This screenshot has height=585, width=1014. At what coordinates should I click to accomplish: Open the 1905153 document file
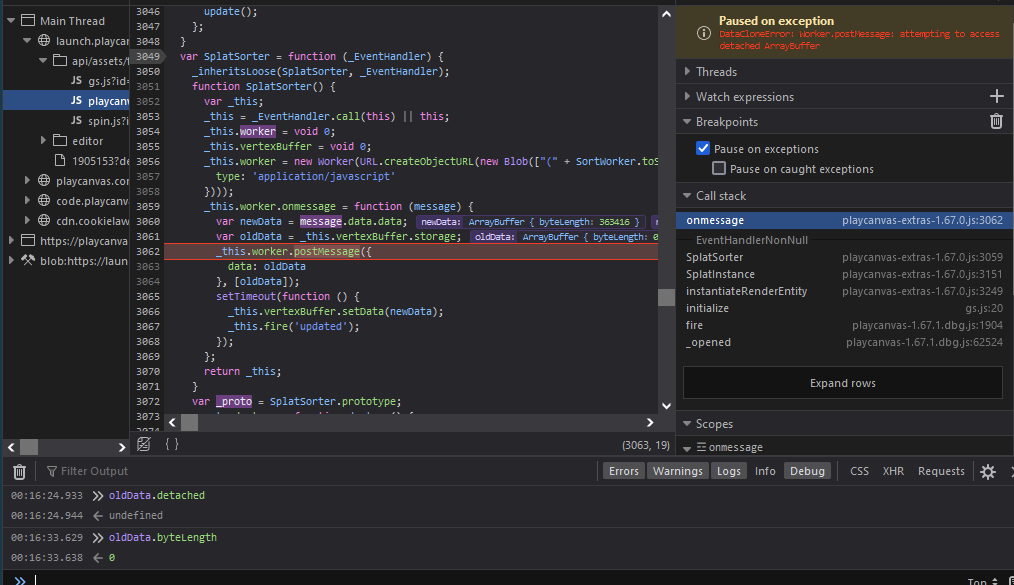coord(92,161)
